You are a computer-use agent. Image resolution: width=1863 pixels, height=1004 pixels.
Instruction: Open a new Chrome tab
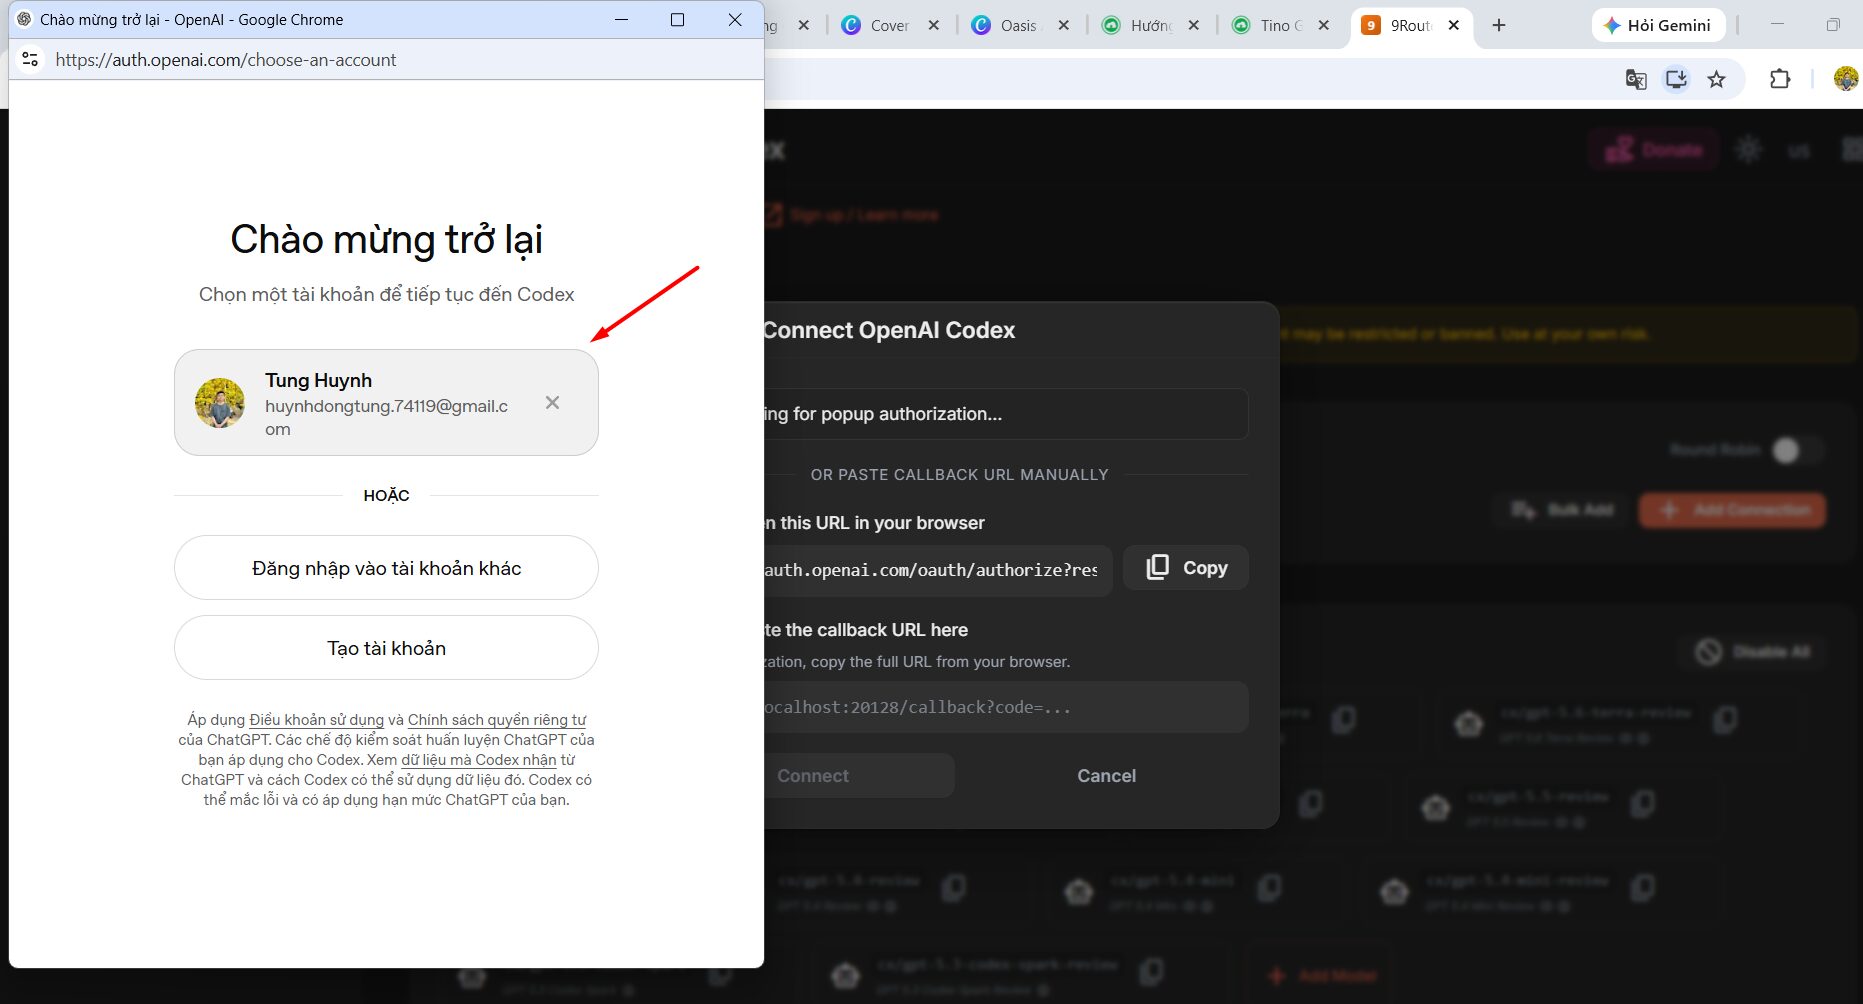pyautogui.click(x=1498, y=26)
